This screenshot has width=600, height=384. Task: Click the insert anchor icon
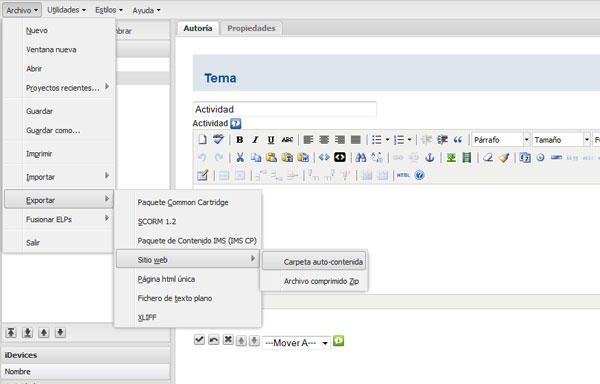(430, 157)
